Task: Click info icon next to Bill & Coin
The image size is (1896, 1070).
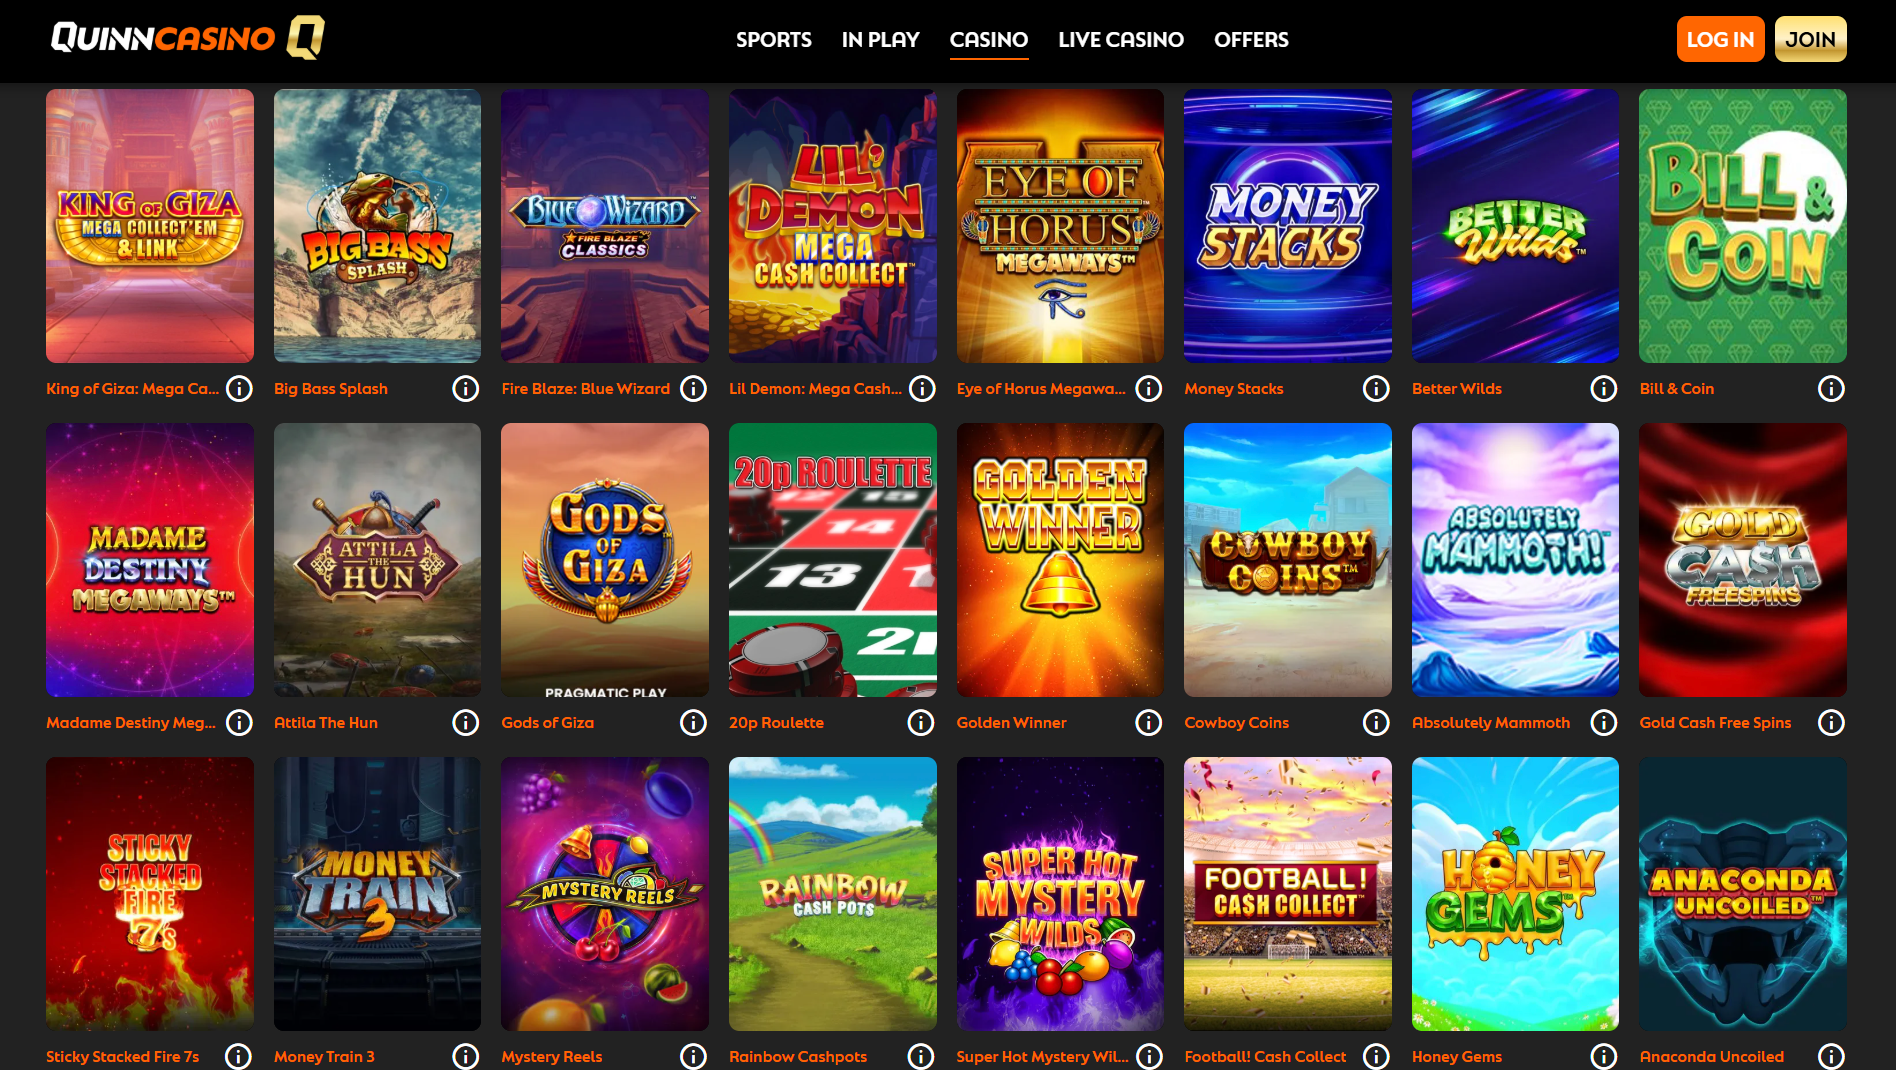Action: click(x=1831, y=388)
